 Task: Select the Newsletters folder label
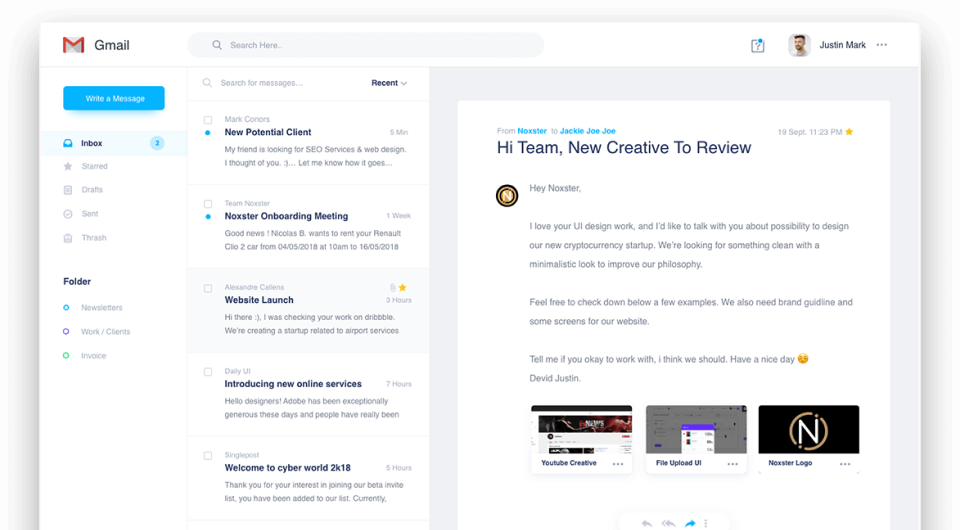(x=102, y=308)
